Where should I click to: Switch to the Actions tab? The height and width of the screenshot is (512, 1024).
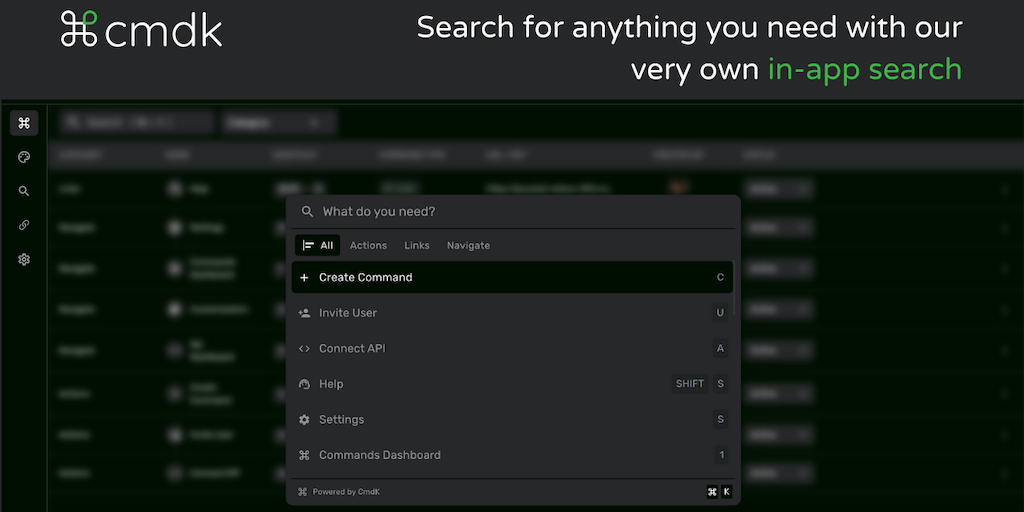[368, 246]
